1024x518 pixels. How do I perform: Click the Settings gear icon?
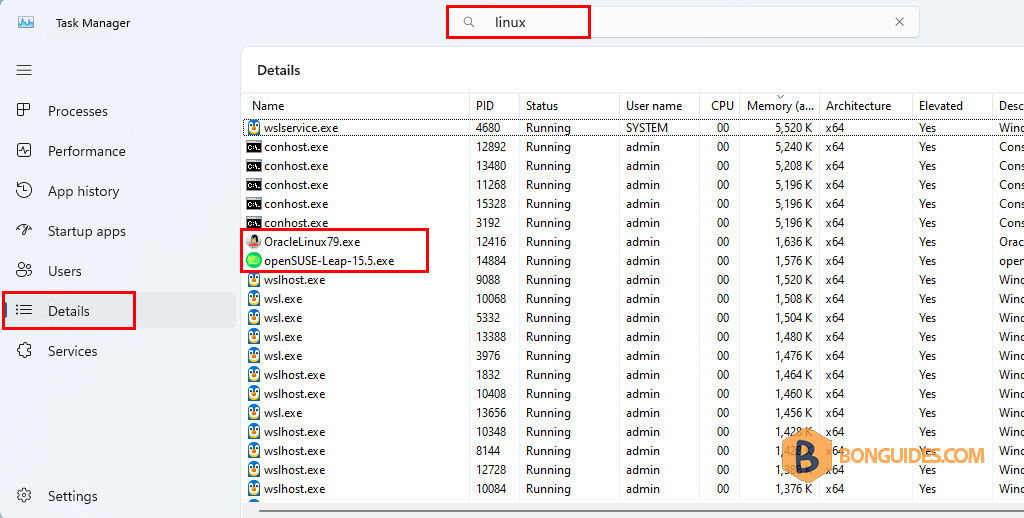point(24,495)
